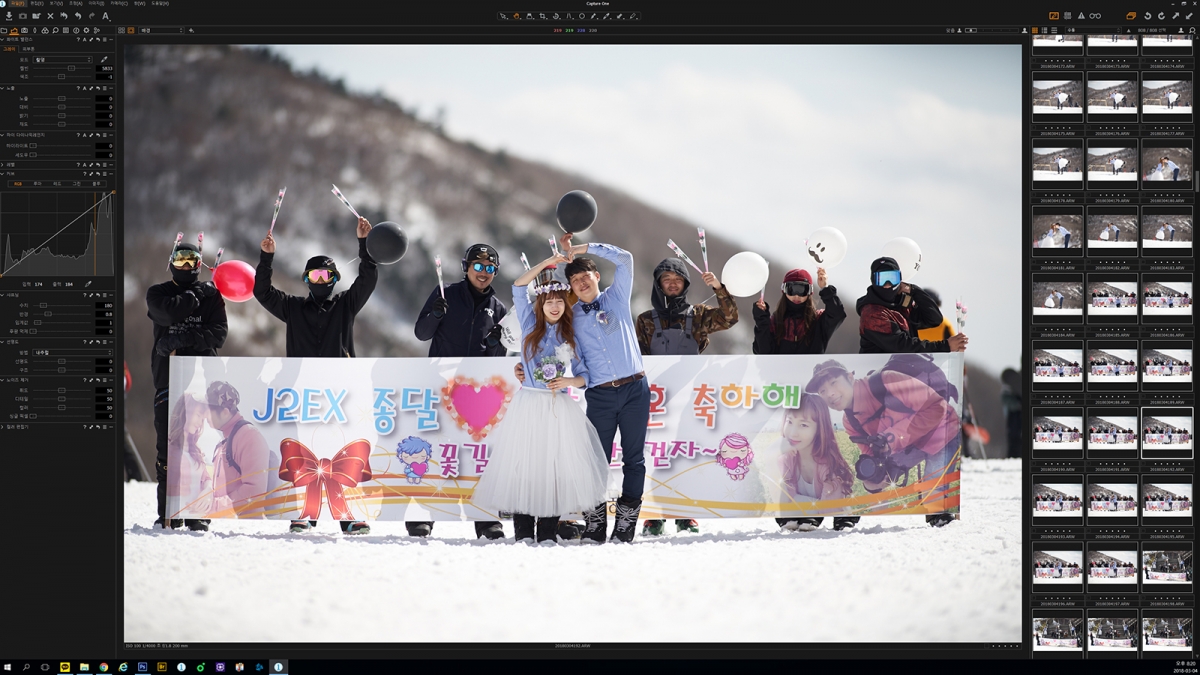The height and width of the screenshot is (675, 1200).
Task: Click rotate left icon in top right toolbar
Action: click(x=1148, y=16)
